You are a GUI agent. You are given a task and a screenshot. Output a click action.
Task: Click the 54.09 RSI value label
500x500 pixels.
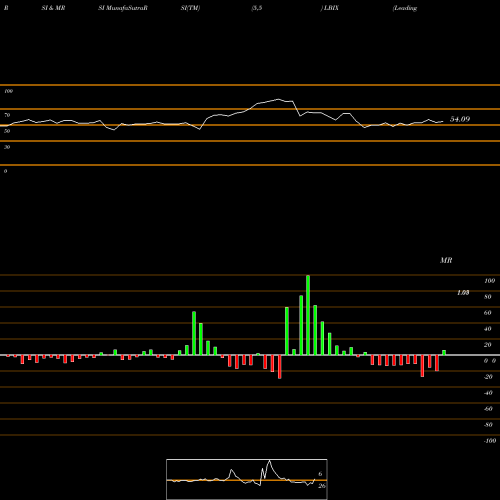460,119
